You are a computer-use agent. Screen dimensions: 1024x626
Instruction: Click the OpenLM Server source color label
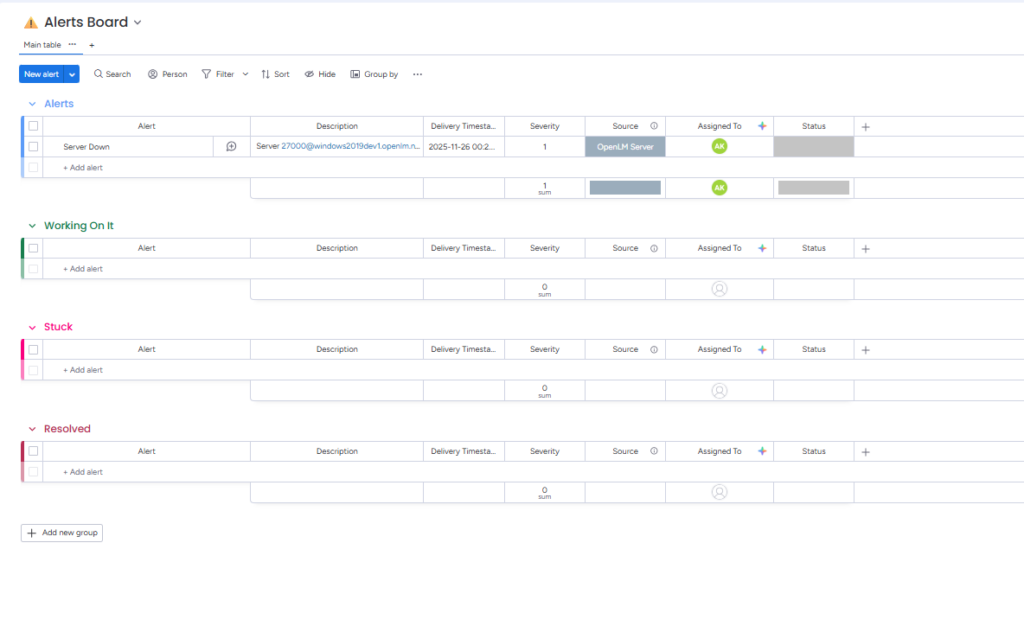625,146
